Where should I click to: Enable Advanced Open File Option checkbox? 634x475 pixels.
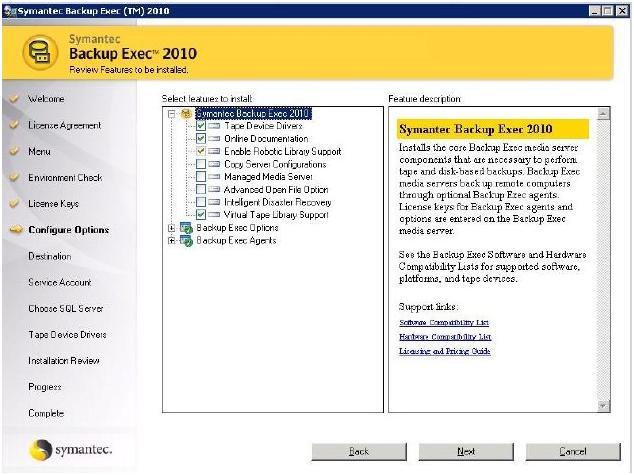(x=201, y=189)
